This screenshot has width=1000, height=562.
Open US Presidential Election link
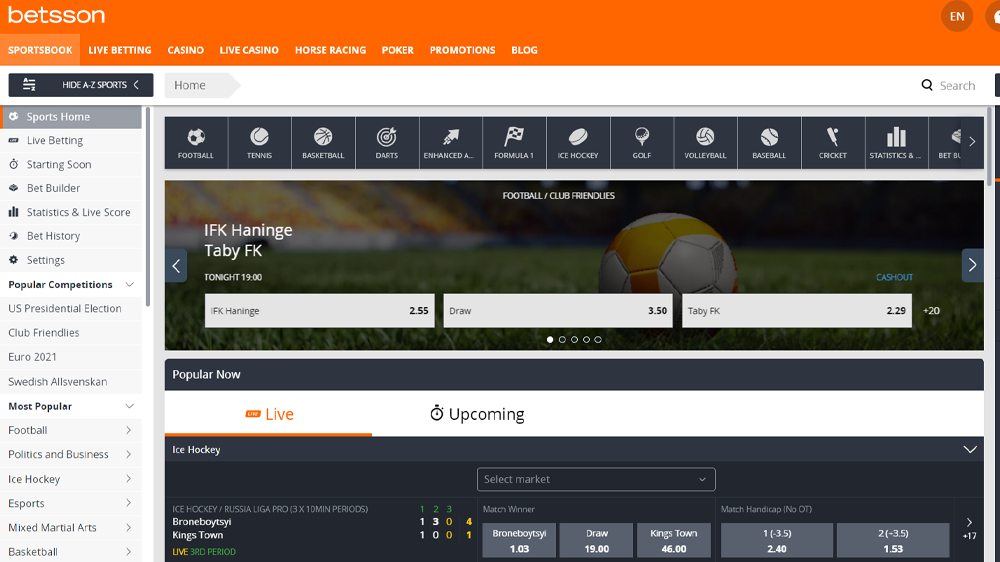tap(65, 309)
